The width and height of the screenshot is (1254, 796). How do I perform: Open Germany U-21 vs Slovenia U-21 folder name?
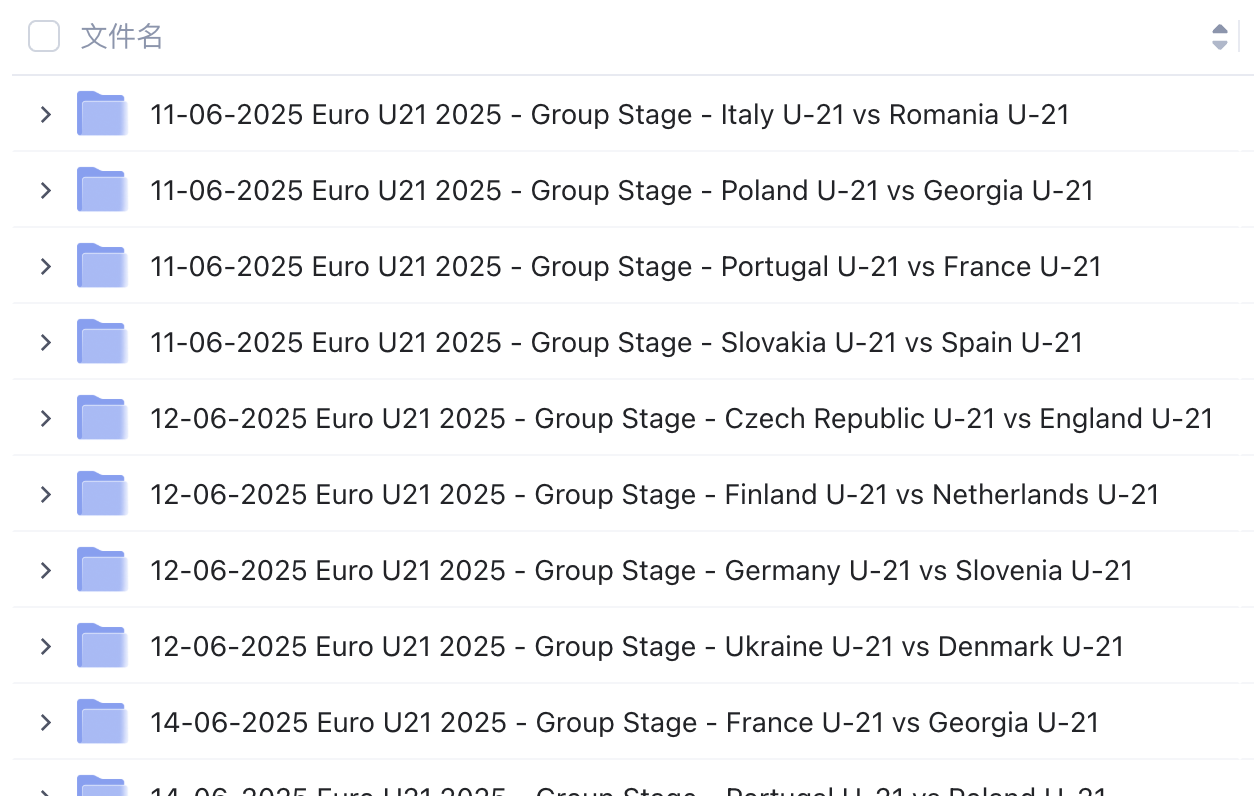642,571
